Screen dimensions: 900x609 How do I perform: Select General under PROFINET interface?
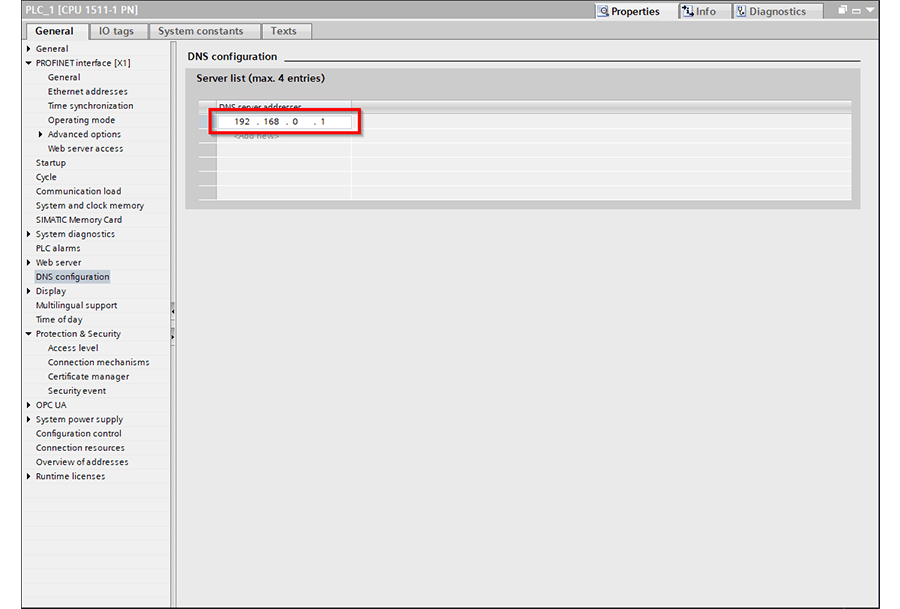pyautogui.click(x=64, y=77)
